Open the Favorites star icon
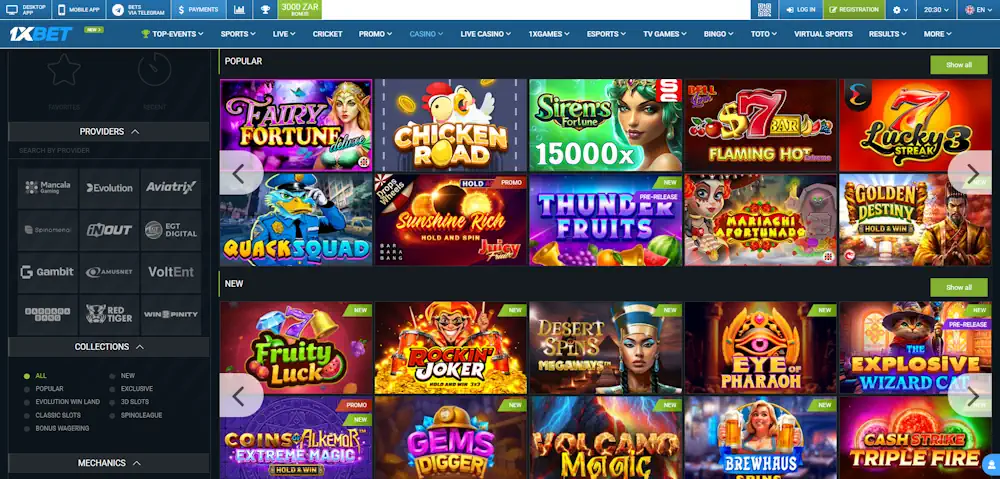Image resolution: width=1000 pixels, height=479 pixels. coord(64,70)
